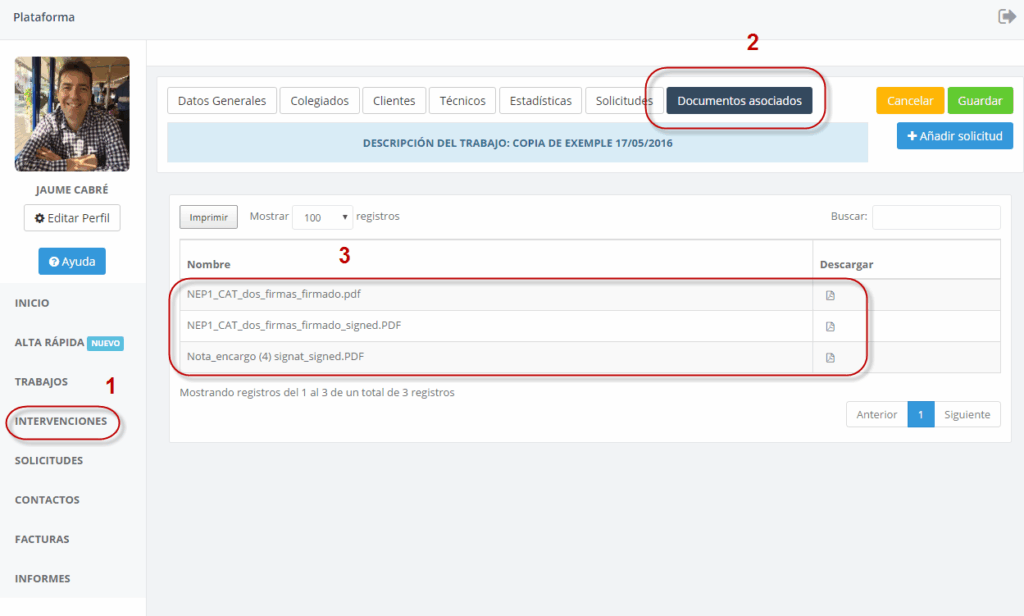Download NEP1_CAT_dos_firmas_firmado.pdf file icon
The image size is (1024, 616).
[x=830, y=295]
